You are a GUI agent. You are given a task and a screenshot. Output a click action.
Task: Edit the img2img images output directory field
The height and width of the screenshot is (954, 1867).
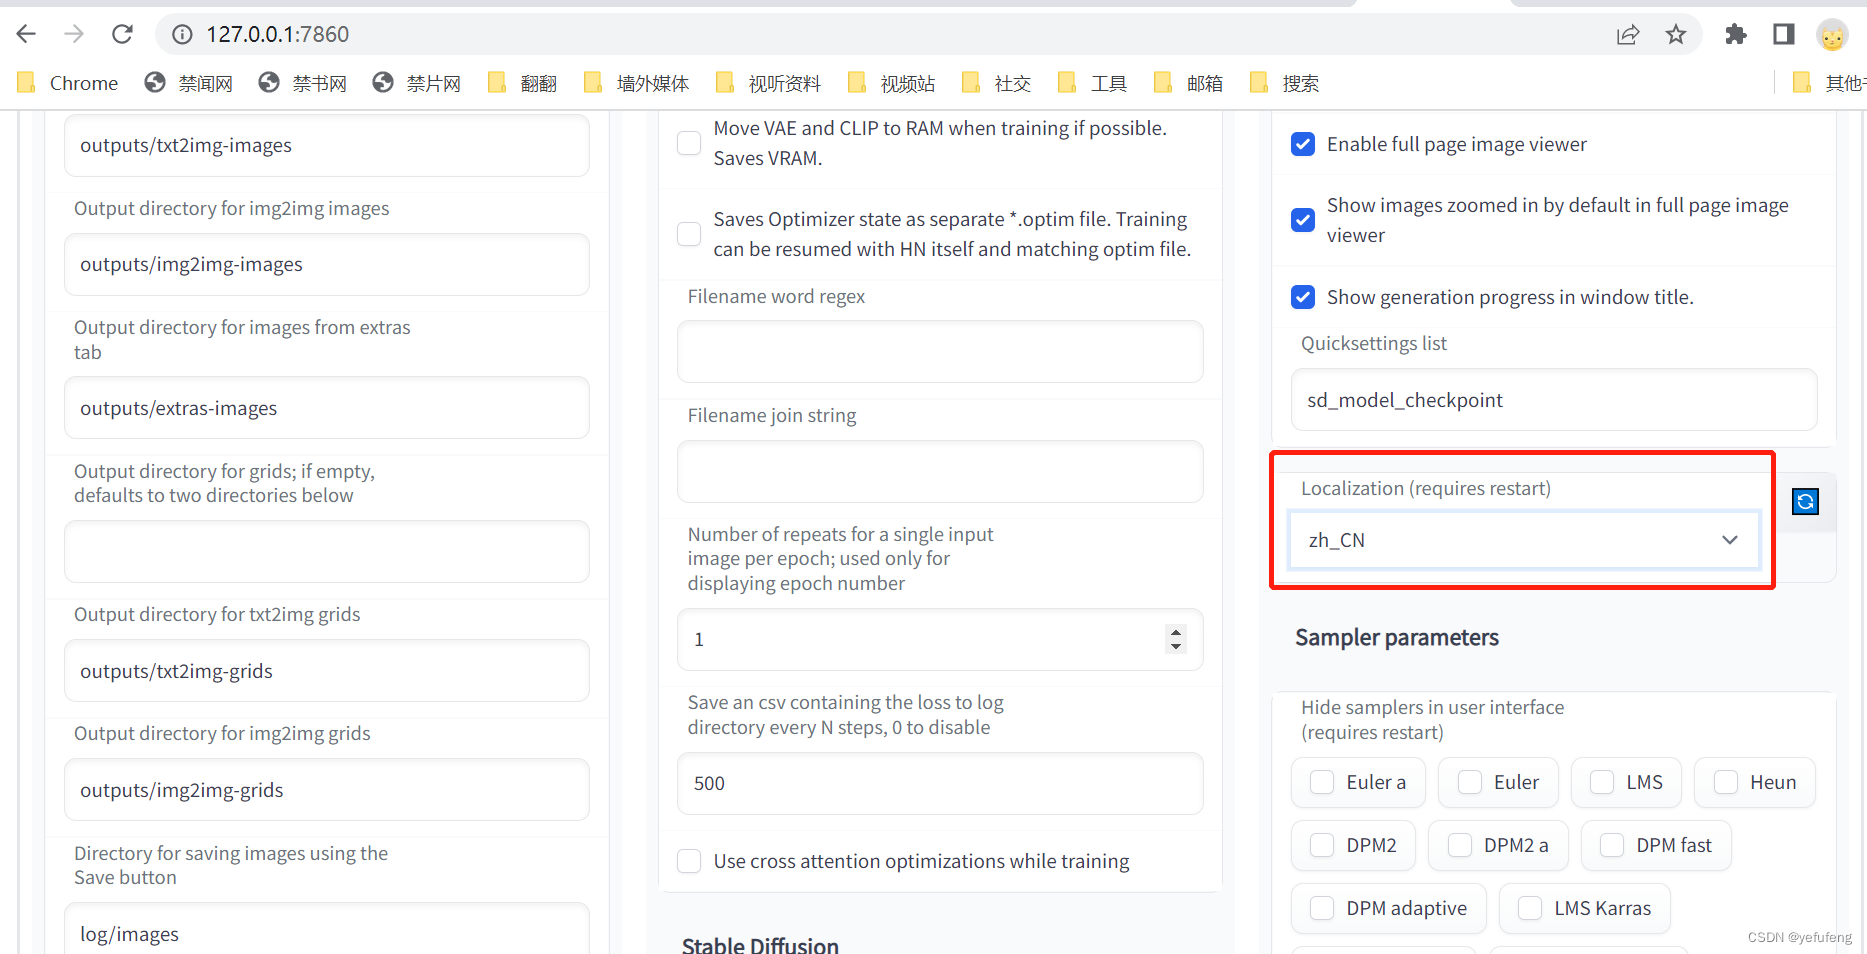click(327, 264)
